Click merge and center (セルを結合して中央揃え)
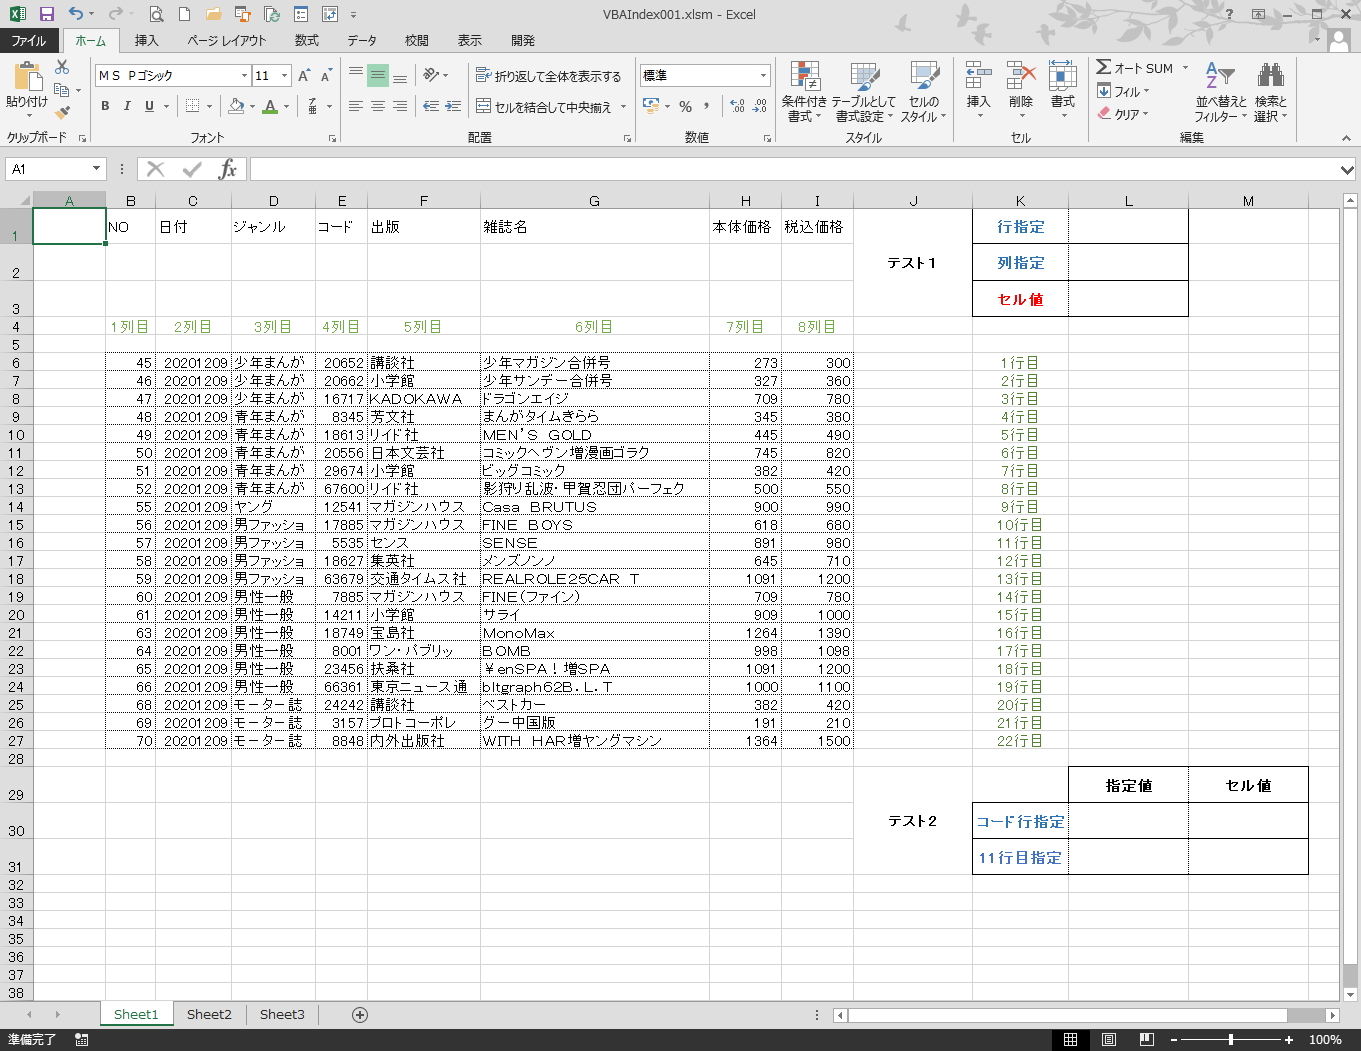 click(544, 107)
